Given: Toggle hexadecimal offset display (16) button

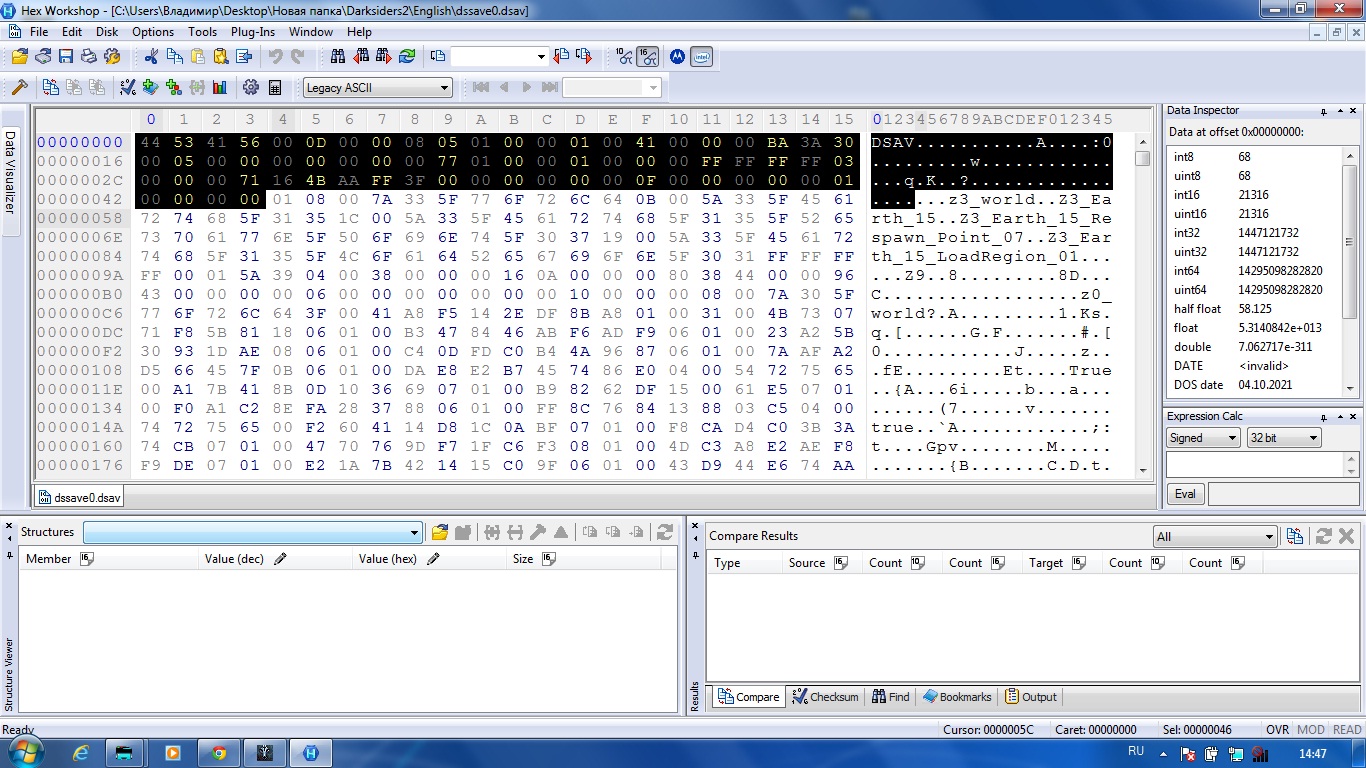Looking at the screenshot, I should [x=648, y=57].
